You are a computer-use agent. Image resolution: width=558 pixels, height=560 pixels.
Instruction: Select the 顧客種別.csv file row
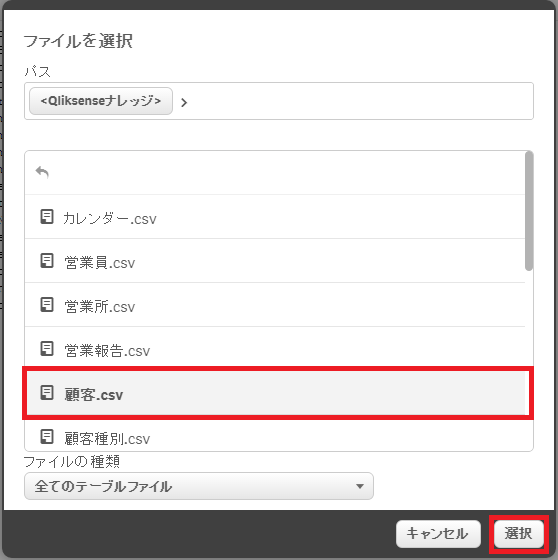[275, 436]
